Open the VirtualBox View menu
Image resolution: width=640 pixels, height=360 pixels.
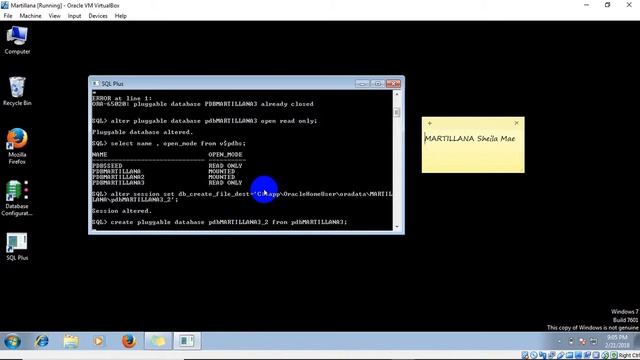(54, 16)
